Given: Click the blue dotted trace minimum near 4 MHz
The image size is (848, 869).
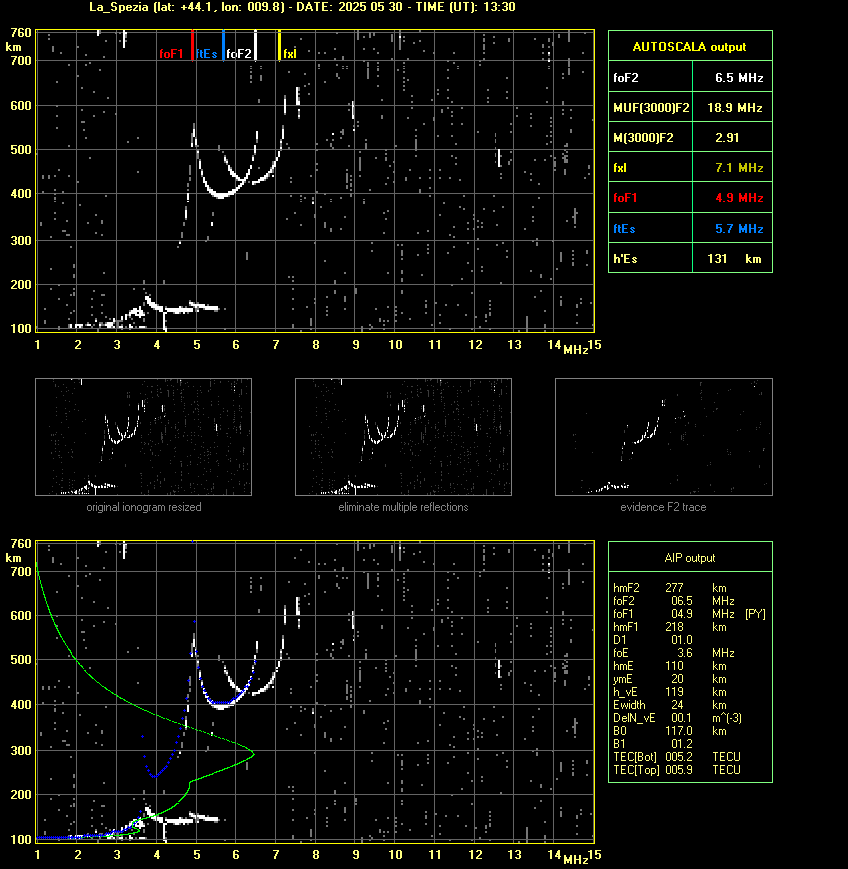Looking at the screenshot, I should 156,775.
